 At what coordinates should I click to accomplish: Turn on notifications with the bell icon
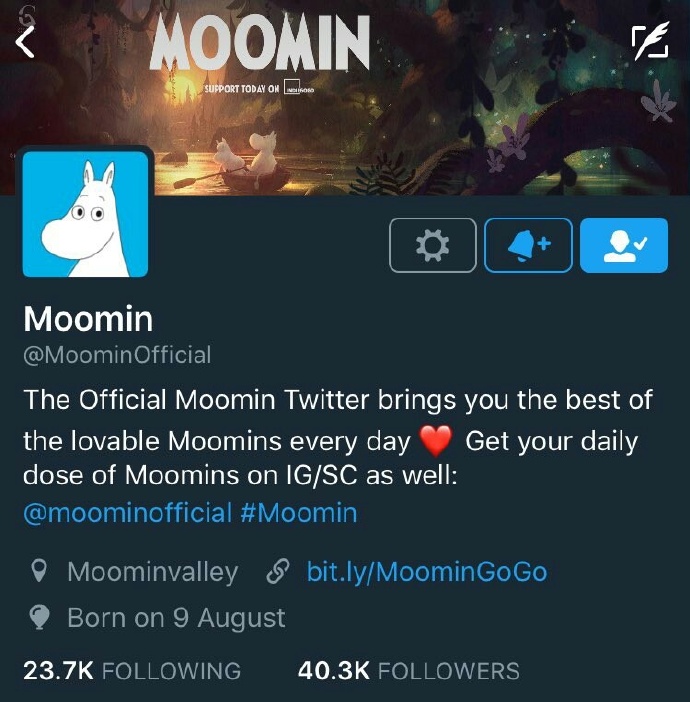[x=528, y=245]
